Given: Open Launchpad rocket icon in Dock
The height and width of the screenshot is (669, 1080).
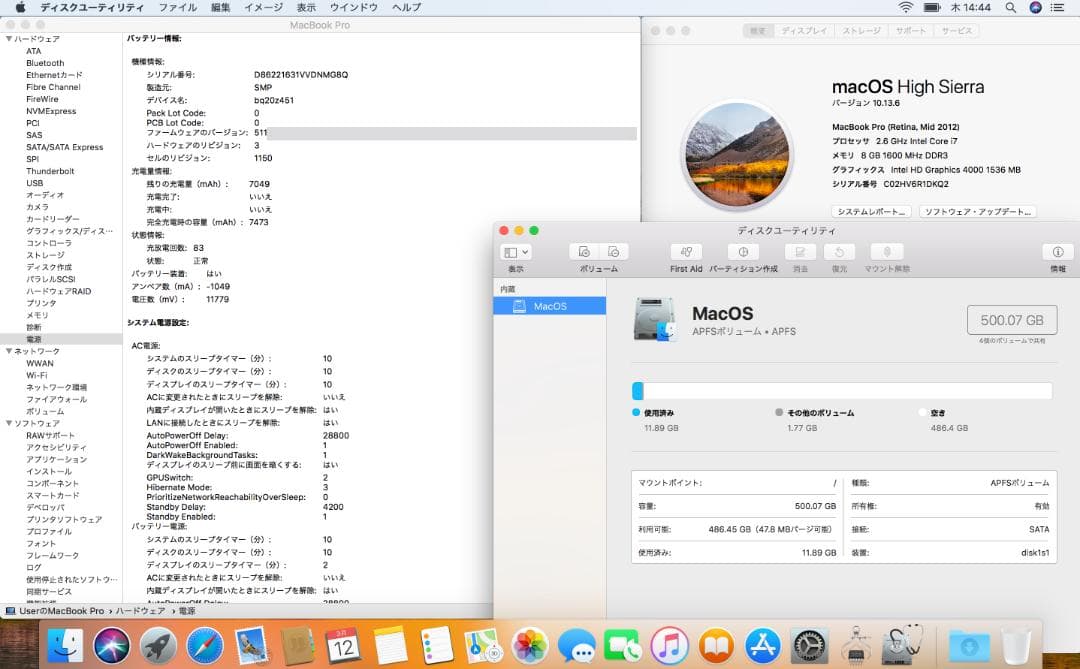Looking at the screenshot, I should pyautogui.click(x=158, y=646).
